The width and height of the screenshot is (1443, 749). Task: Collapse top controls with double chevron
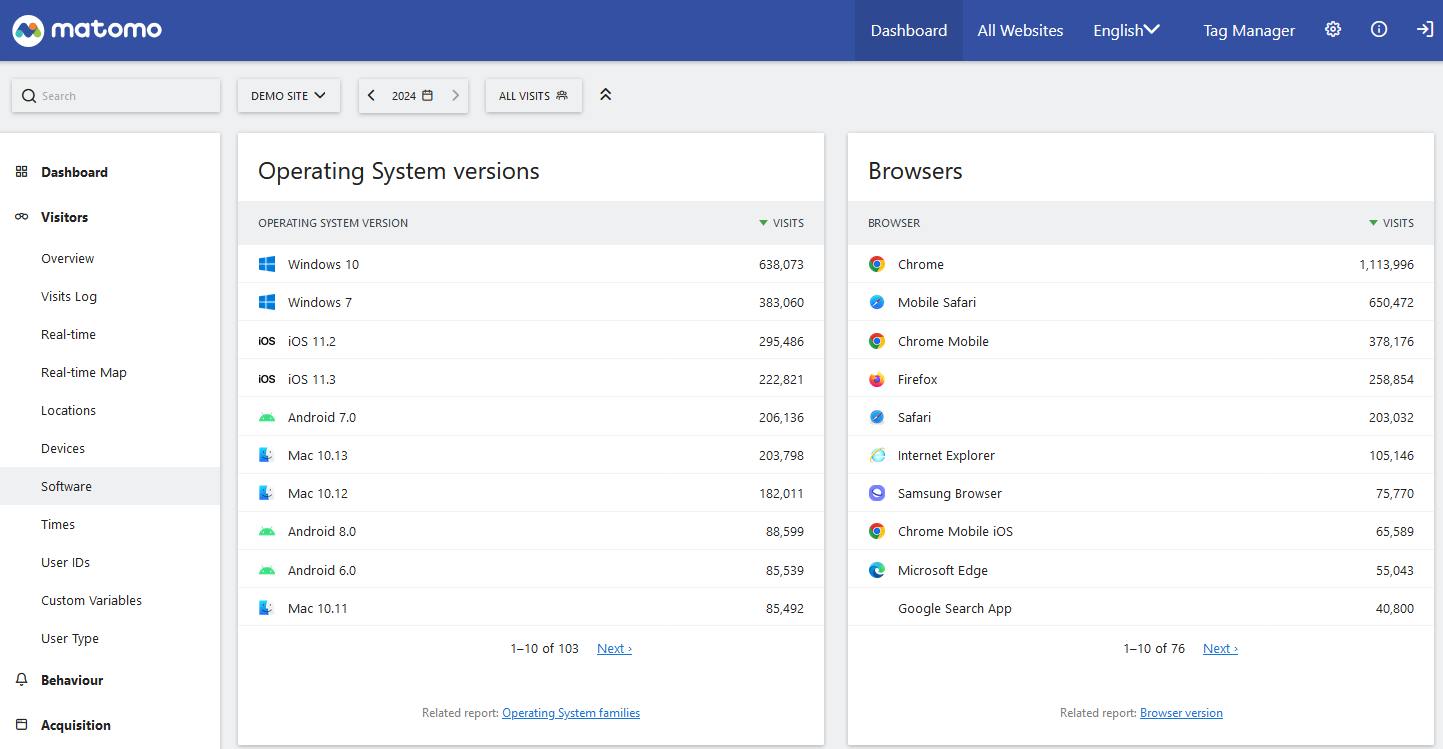click(x=605, y=95)
